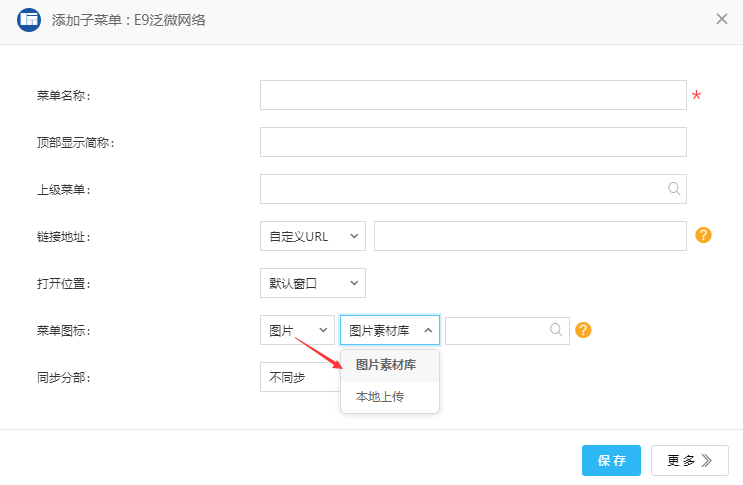This screenshot has height=485, width=743.
Task: Click the URL input next to 自定义URL
Action: (x=530, y=236)
